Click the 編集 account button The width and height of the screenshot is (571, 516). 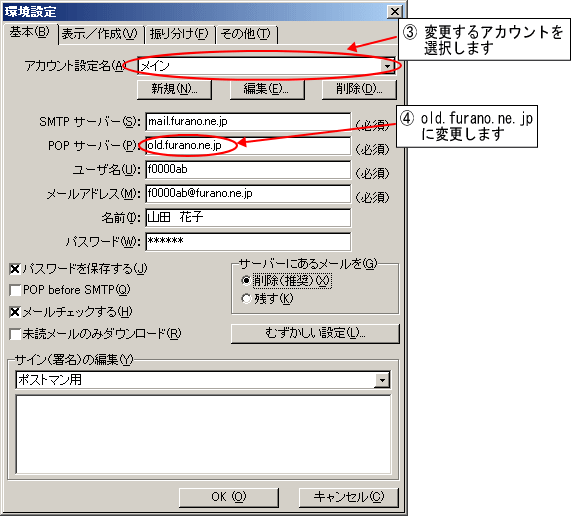click(267, 89)
